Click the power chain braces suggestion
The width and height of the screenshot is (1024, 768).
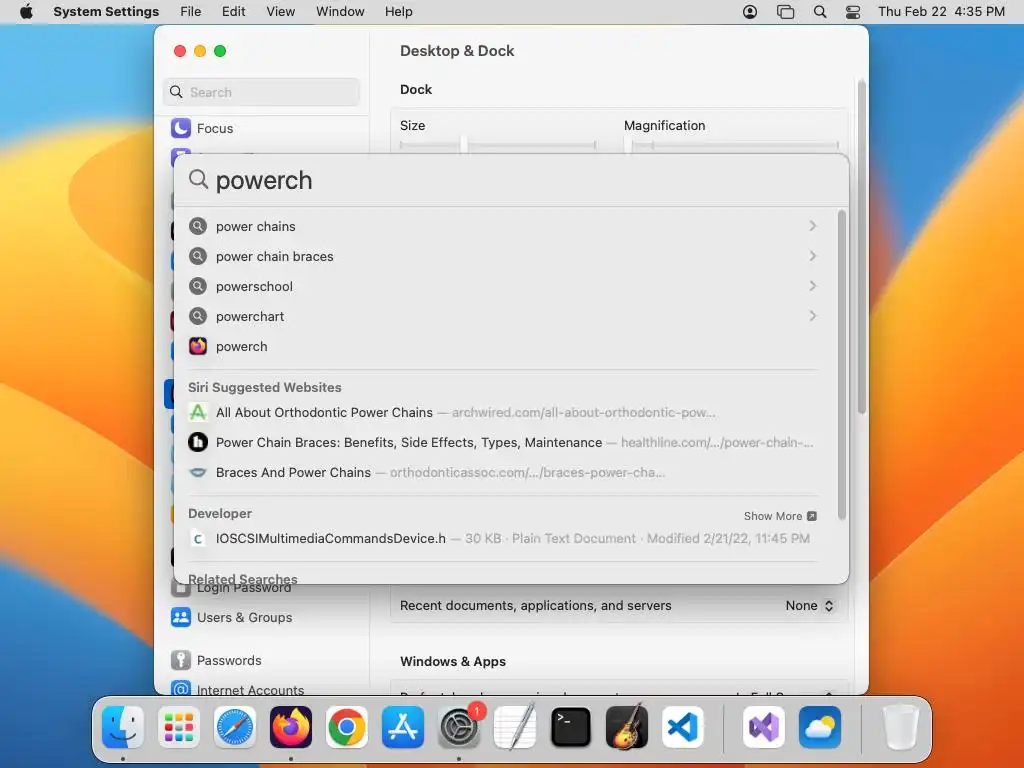click(x=274, y=256)
